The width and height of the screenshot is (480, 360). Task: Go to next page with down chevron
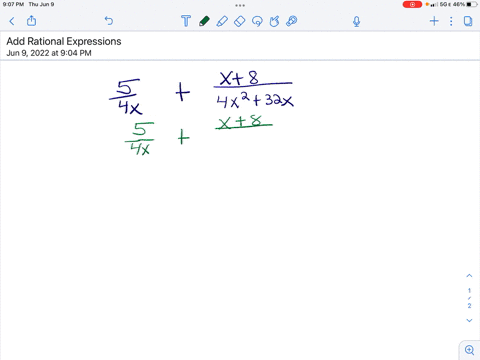[x=469, y=320]
